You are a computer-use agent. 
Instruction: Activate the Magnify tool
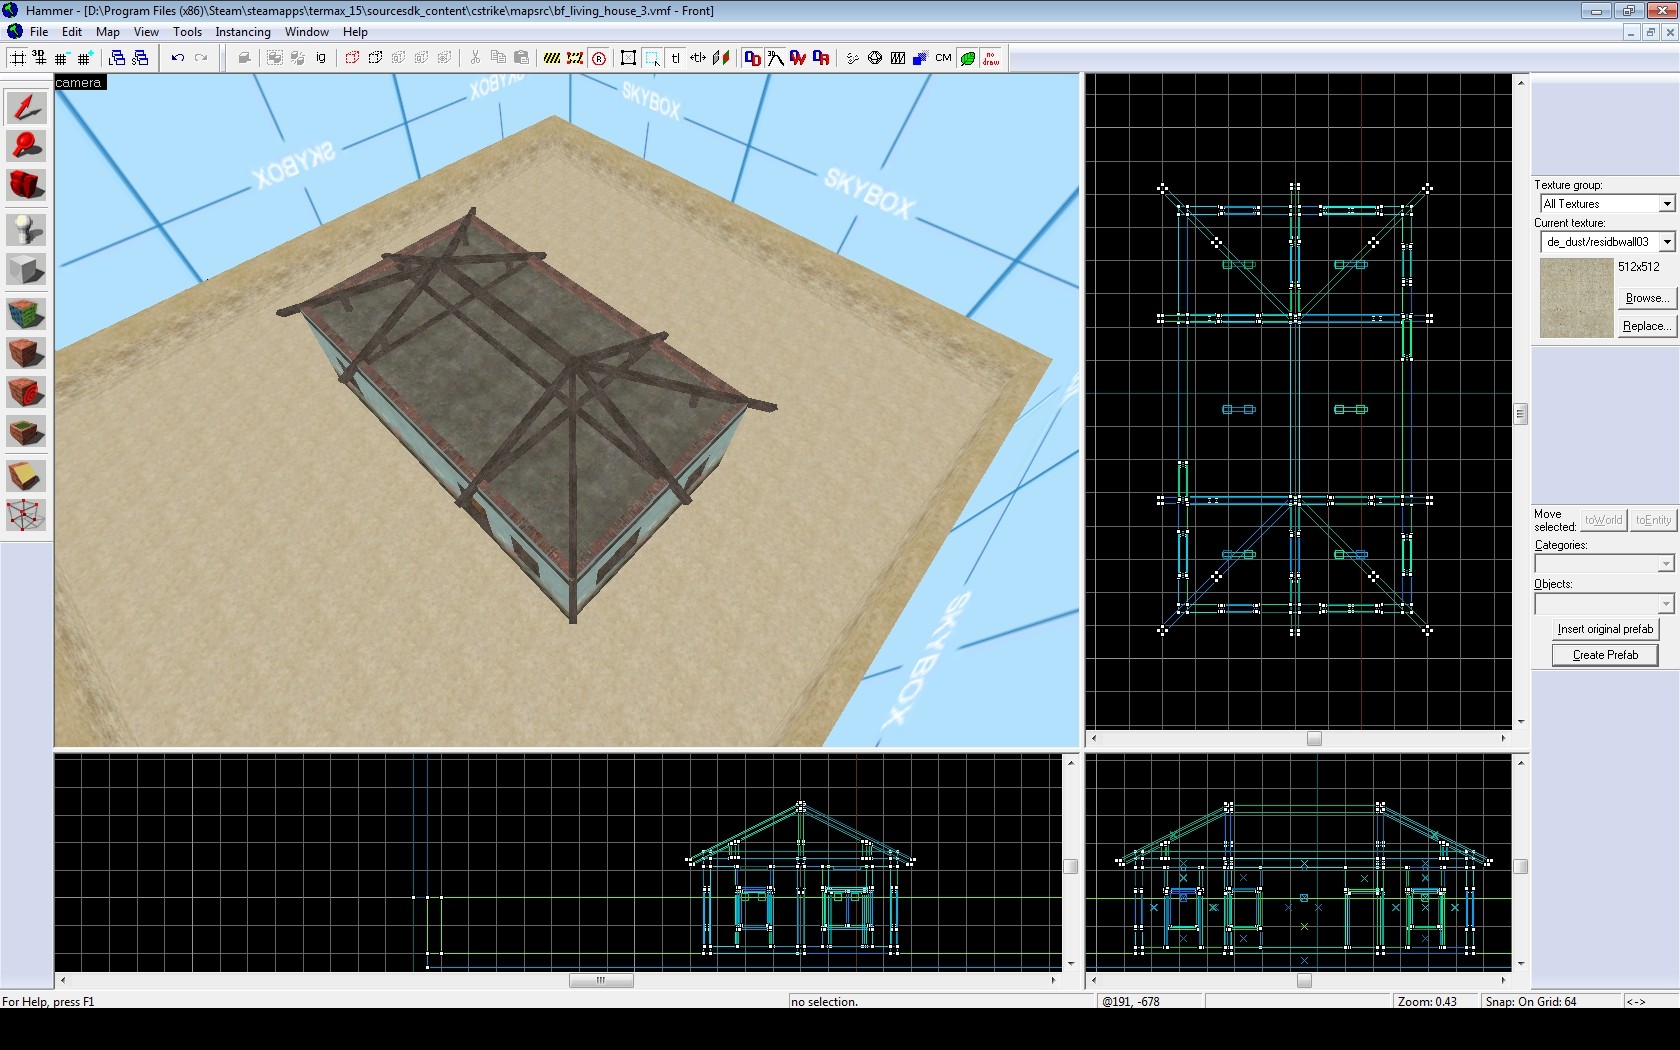click(26, 146)
